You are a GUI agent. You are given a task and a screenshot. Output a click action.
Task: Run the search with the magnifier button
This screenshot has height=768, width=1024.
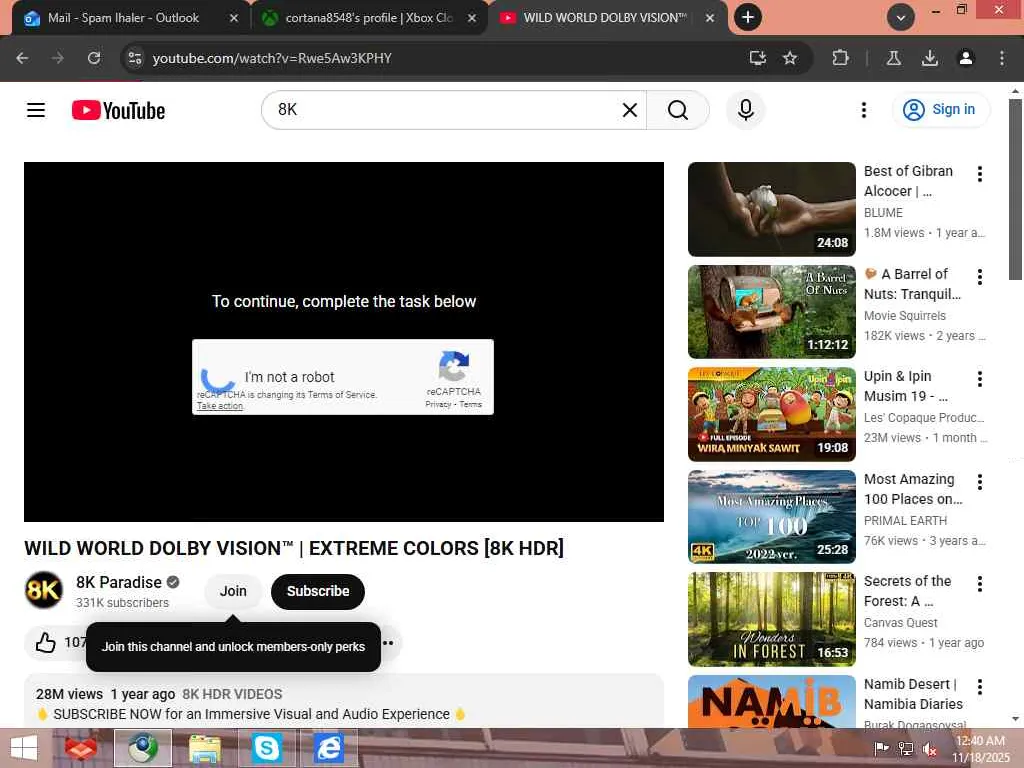(678, 110)
